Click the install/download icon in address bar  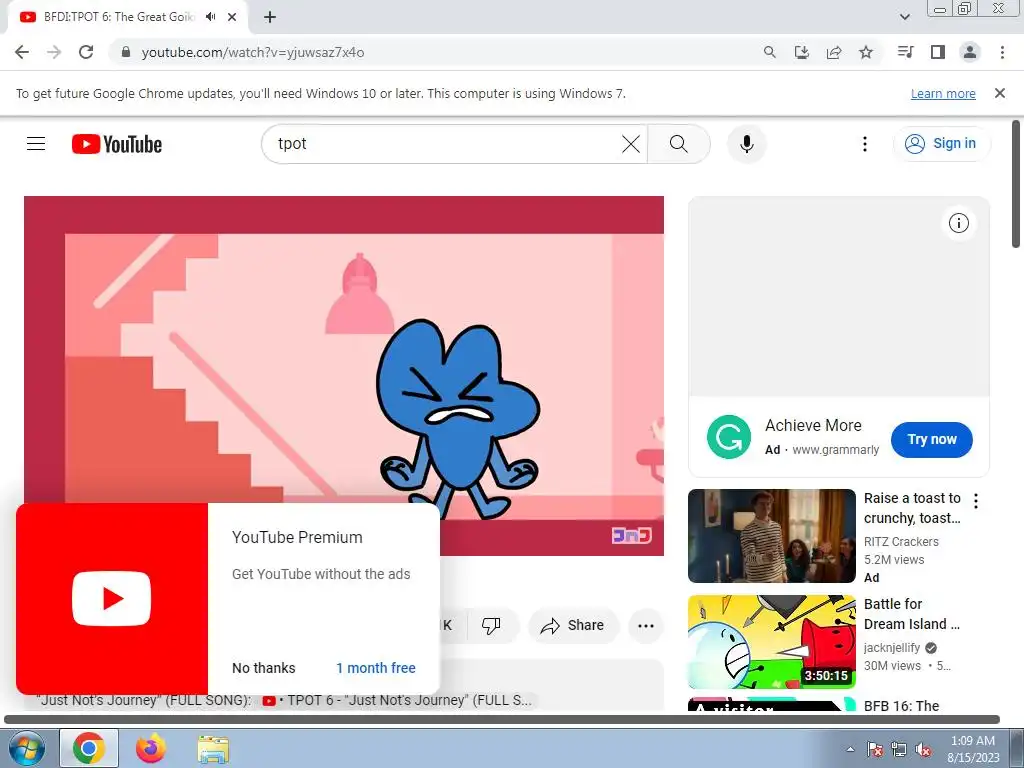click(x=802, y=52)
